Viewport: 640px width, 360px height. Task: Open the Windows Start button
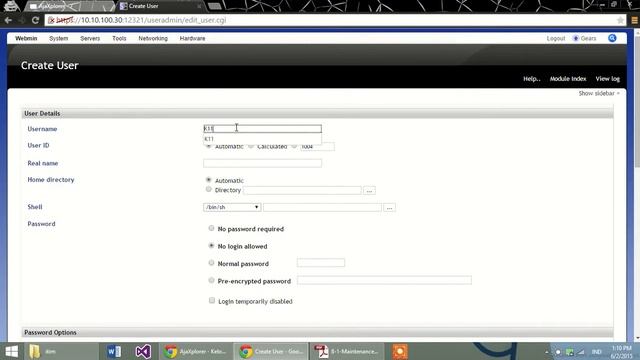click(x=11, y=351)
